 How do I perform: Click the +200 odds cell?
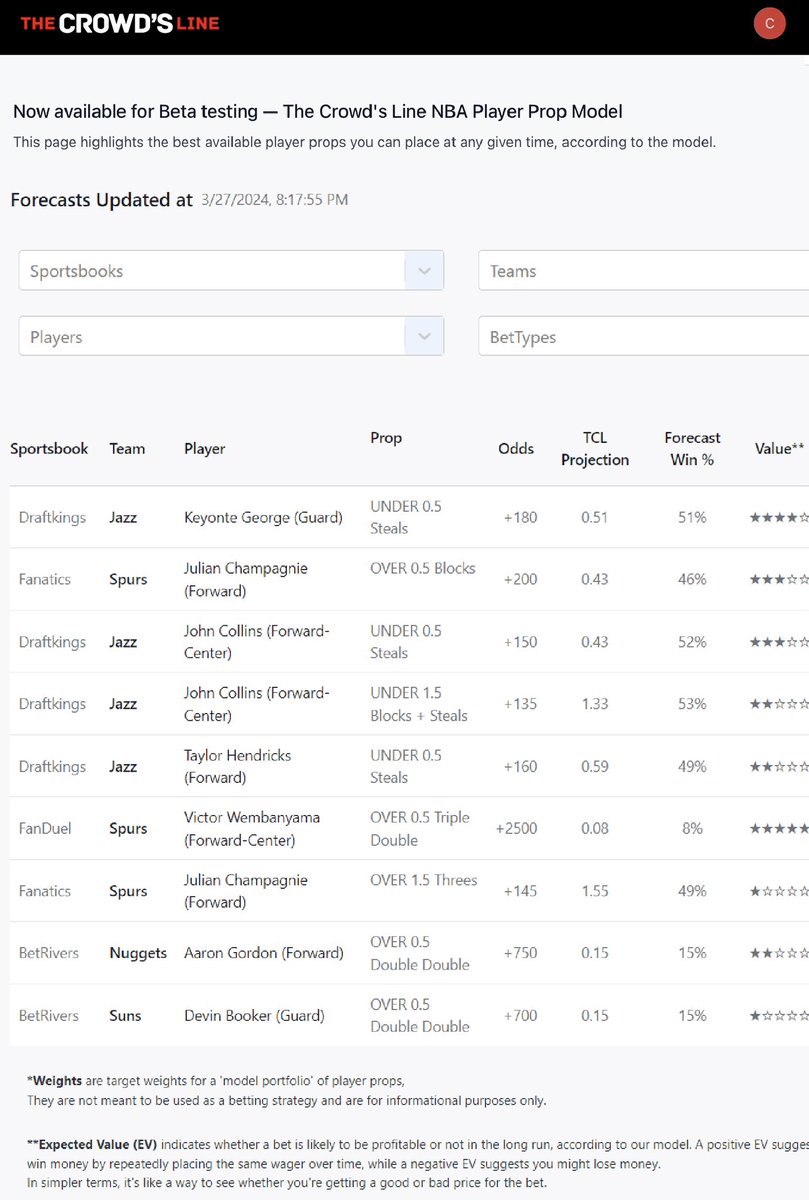pos(520,579)
